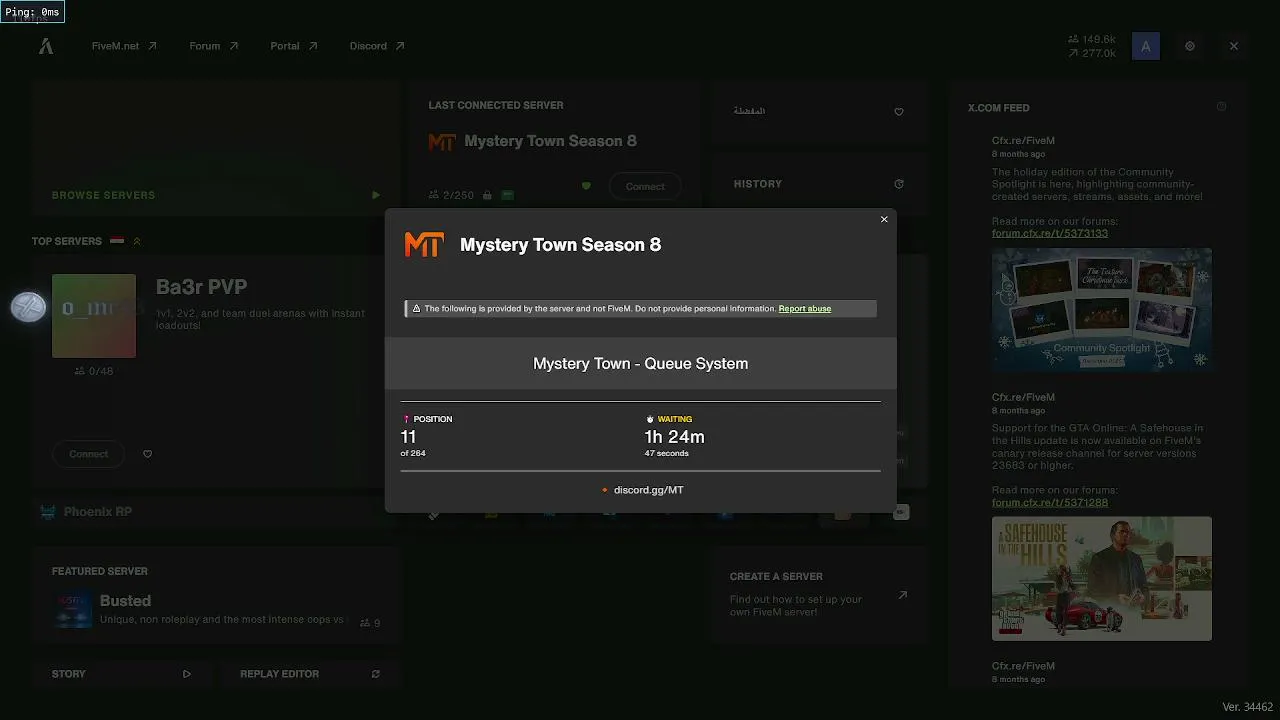Click the country flag next to Top Servers
This screenshot has height=720, width=1280.
(x=117, y=241)
